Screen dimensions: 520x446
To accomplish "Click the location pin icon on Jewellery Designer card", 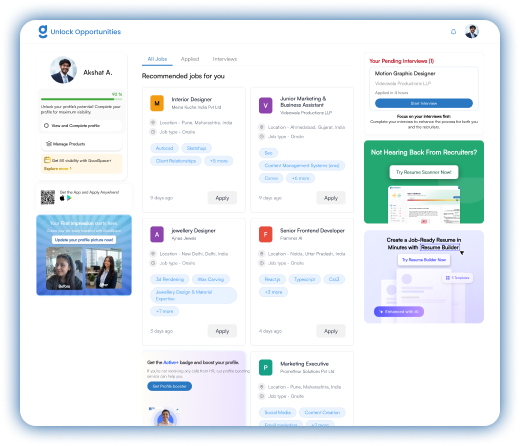I will pos(153,254).
